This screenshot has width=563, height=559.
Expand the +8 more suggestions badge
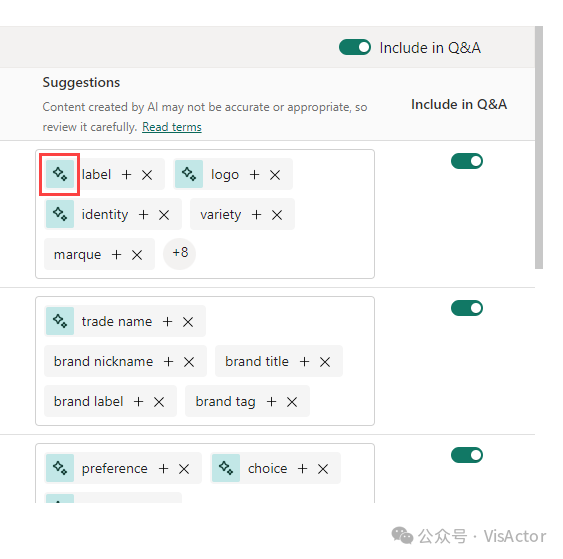point(180,253)
